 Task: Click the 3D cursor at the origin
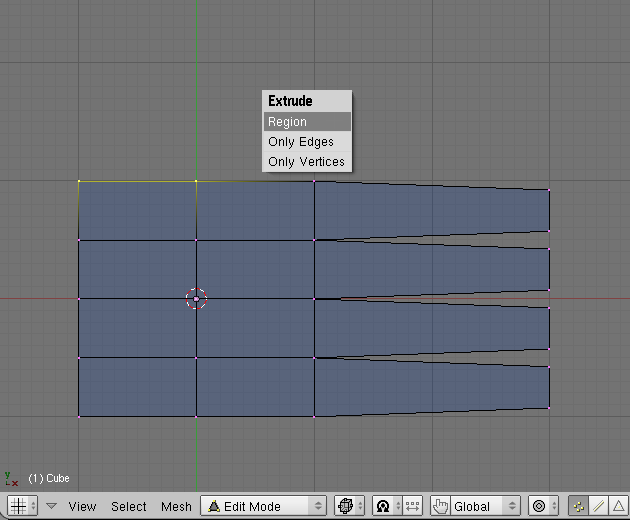pos(196,299)
